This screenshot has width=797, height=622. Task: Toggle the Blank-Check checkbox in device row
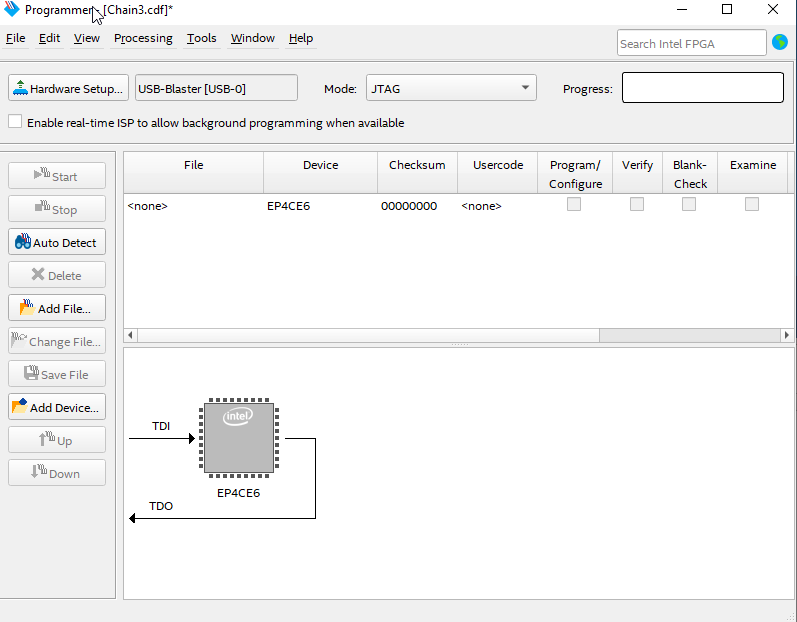689,205
